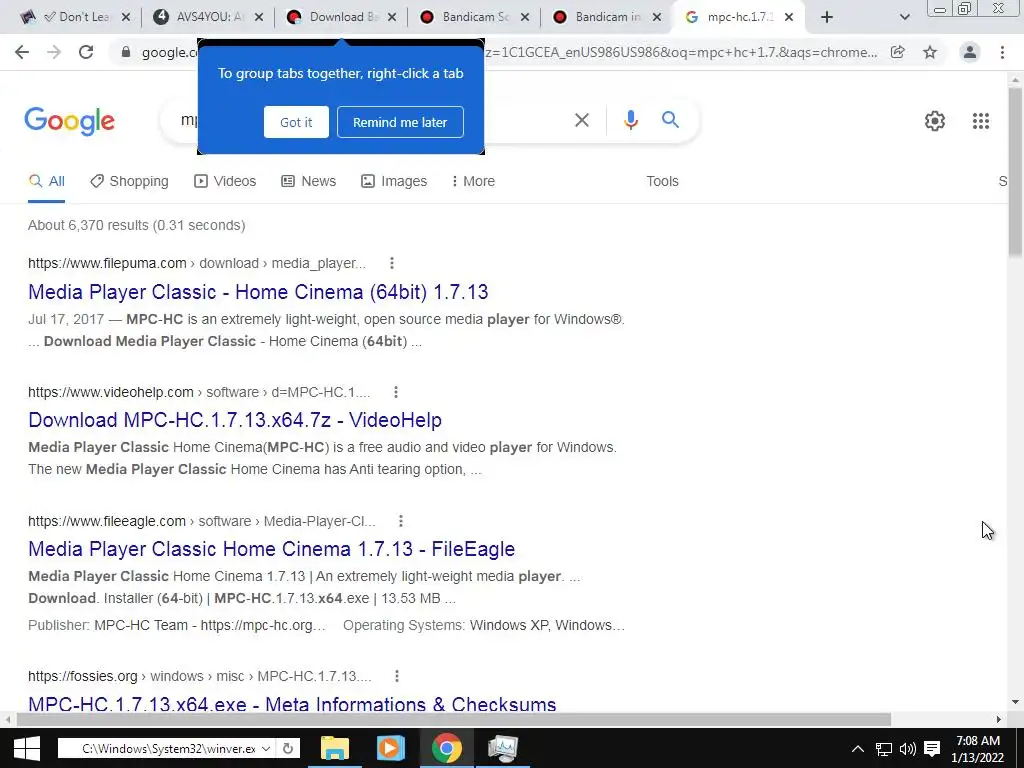Click the taskbar address input field
The width and height of the screenshot is (1024, 768).
point(168,748)
